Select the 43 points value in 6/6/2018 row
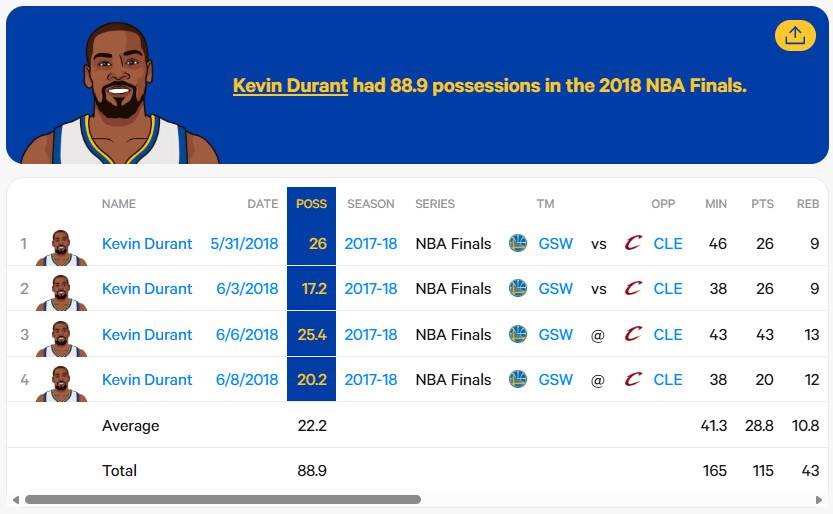Viewport: 833px width, 514px height. 764,335
